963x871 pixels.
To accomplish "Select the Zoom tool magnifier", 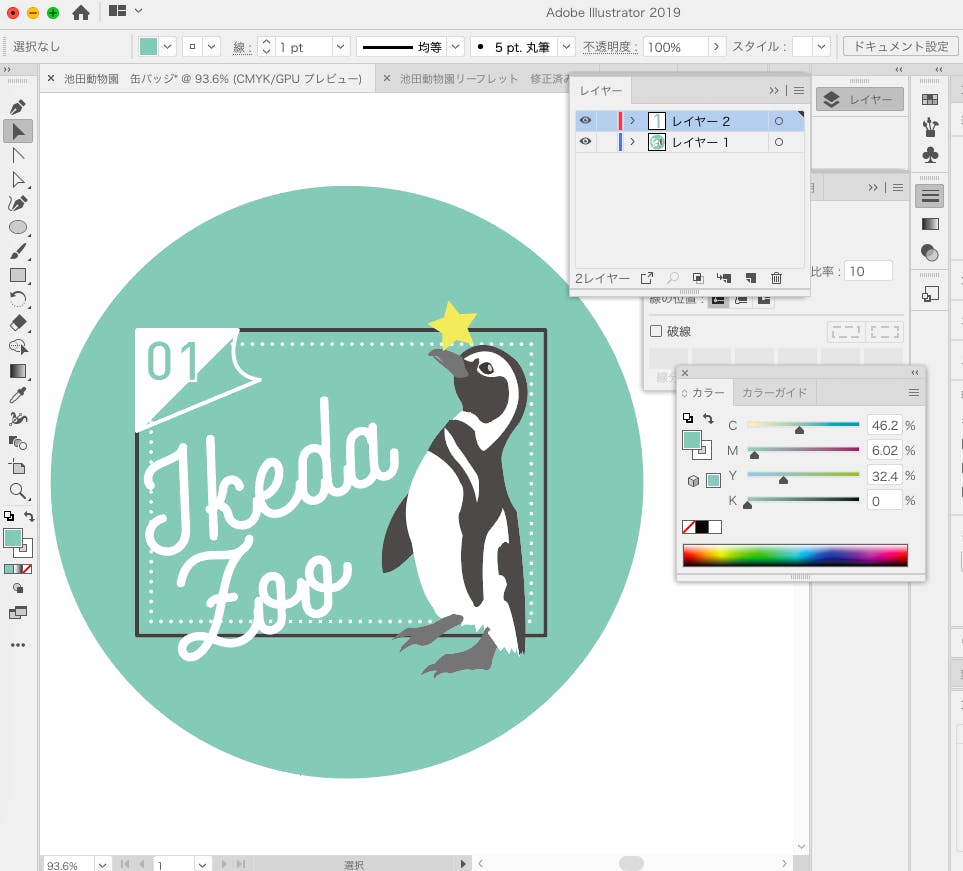I will click(18, 491).
